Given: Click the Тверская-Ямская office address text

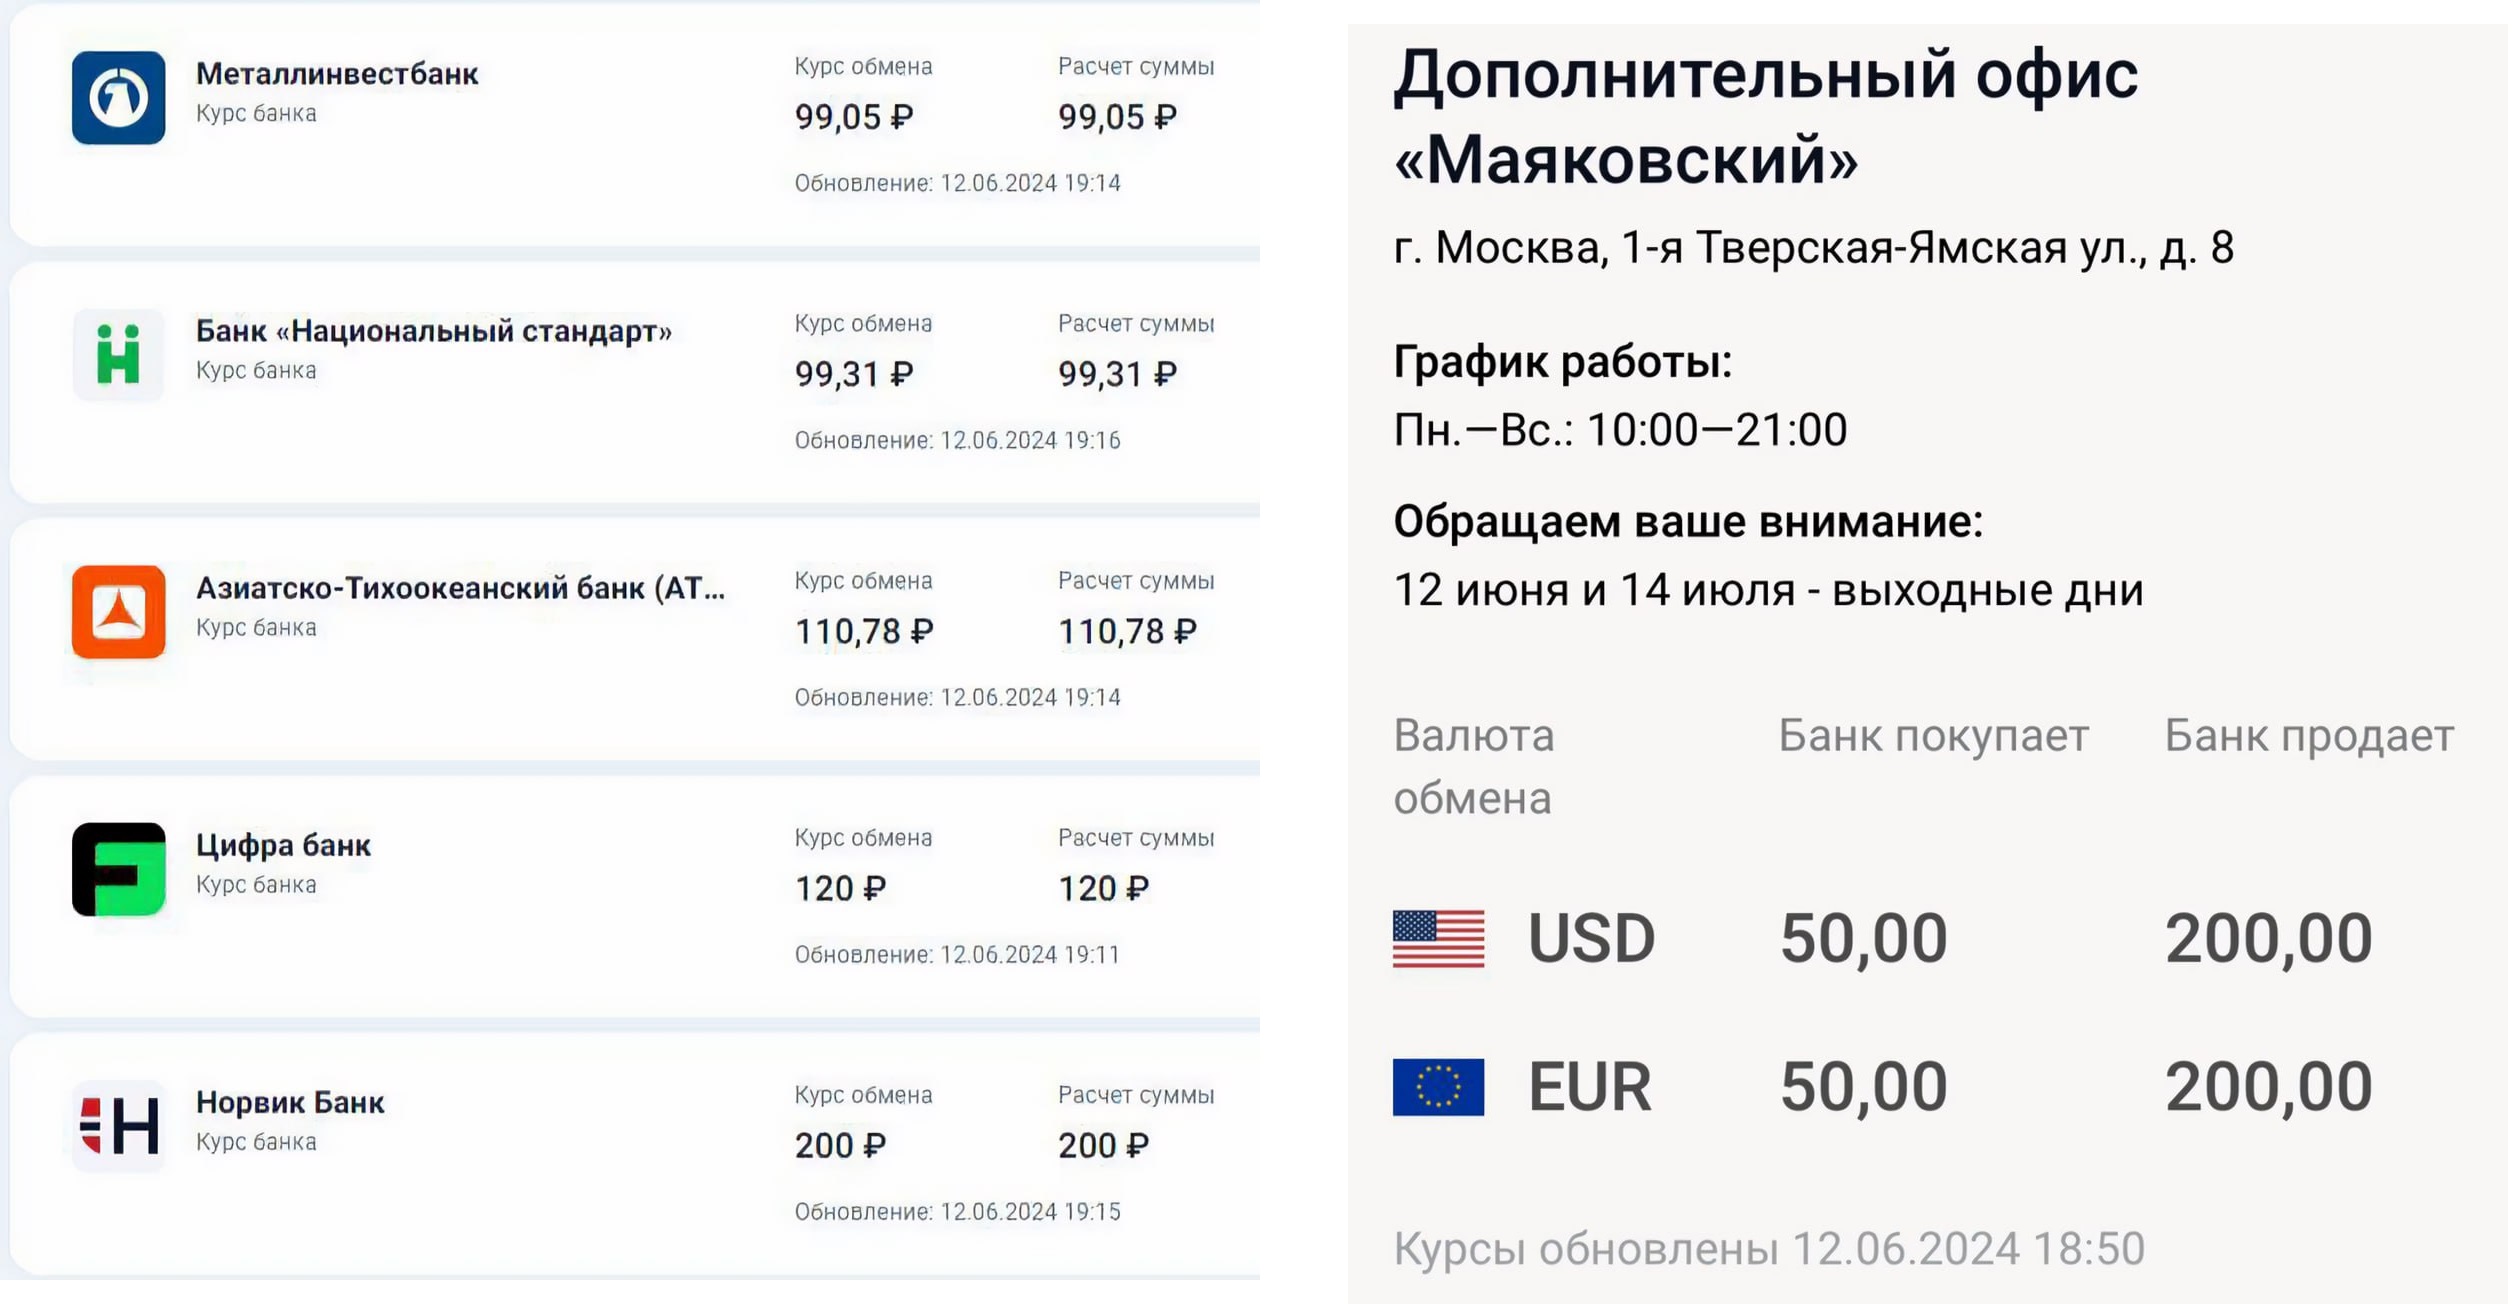Looking at the screenshot, I should point(1813,248).
